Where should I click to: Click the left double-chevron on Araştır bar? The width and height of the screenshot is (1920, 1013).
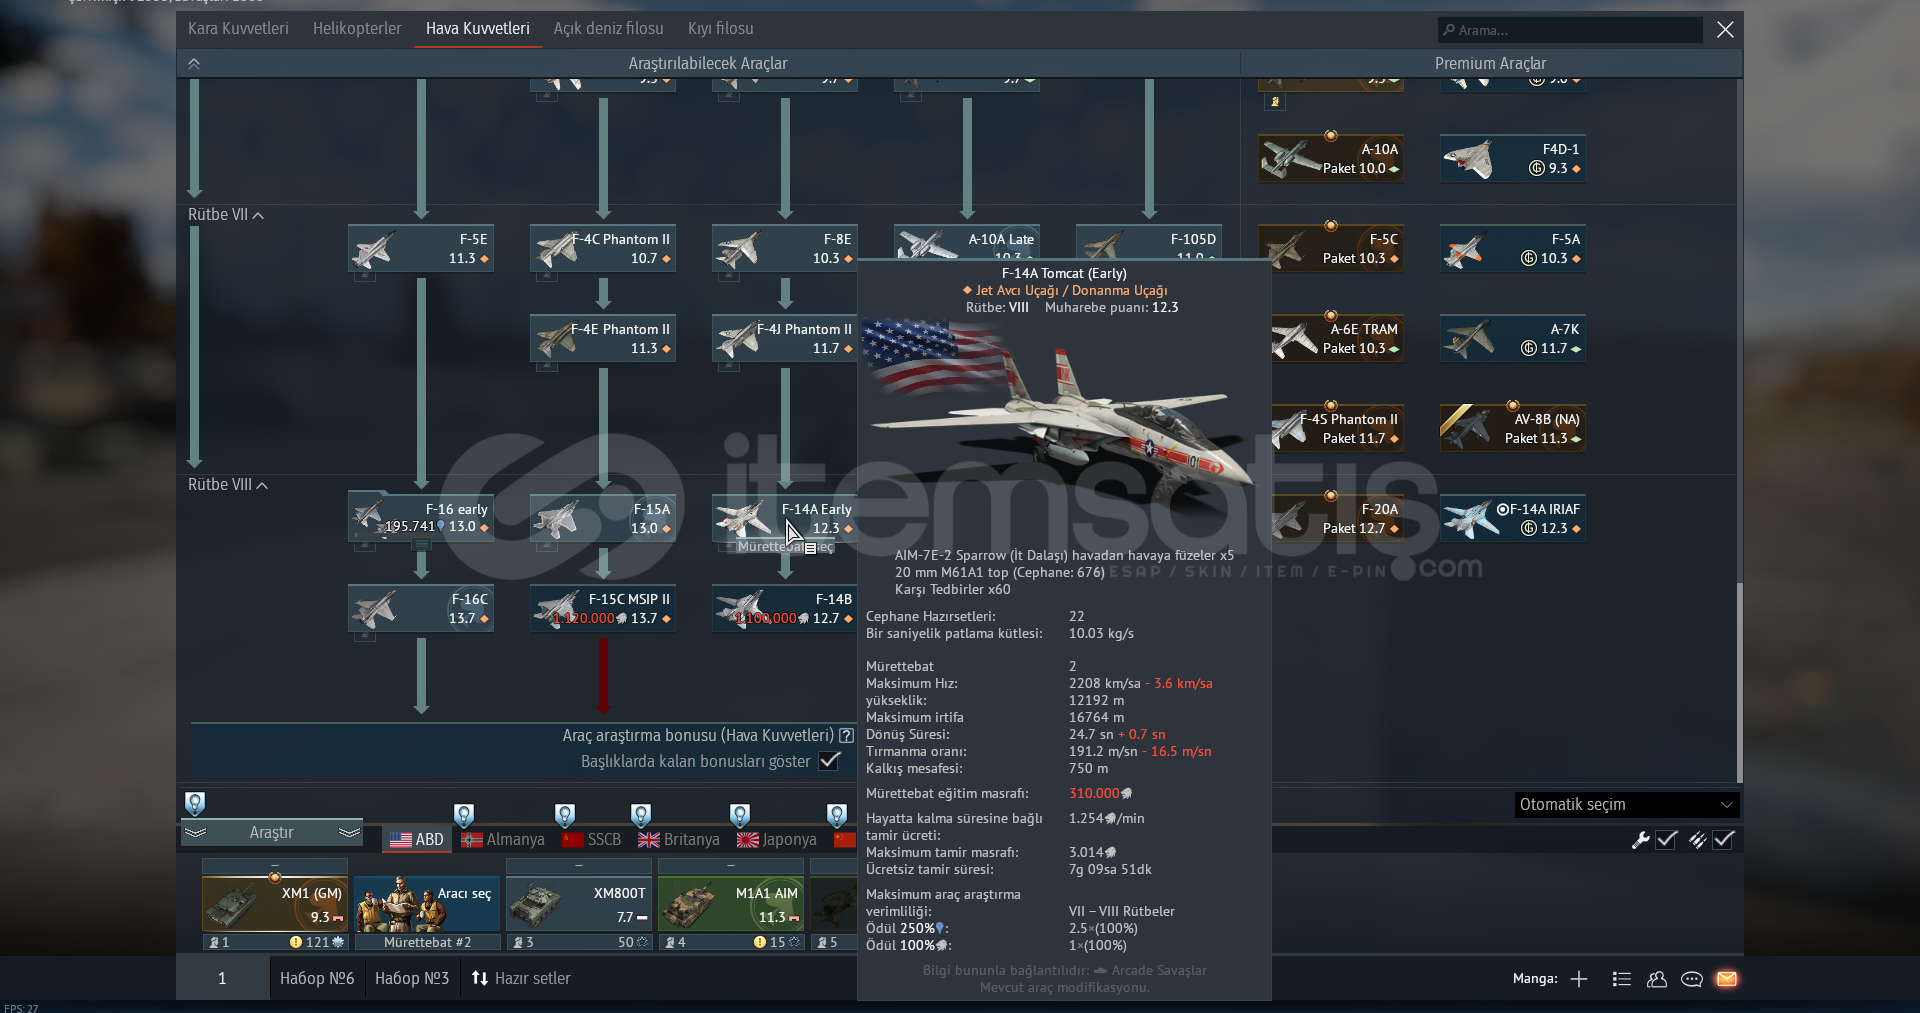click(x=196, y=832)
